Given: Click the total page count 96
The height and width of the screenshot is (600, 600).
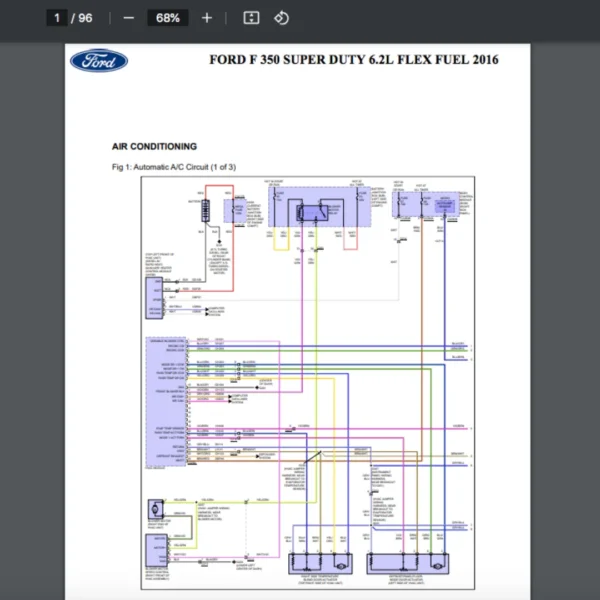Looking at the screenshot, I should (86, 18).
